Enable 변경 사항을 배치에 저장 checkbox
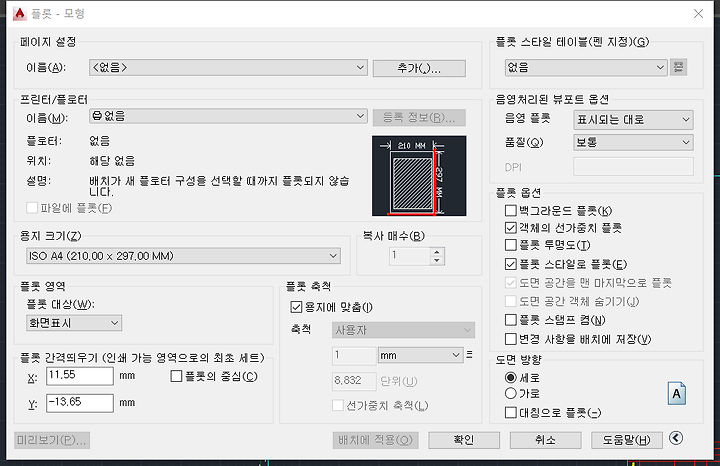720x466 pixels. click(511, 339)
